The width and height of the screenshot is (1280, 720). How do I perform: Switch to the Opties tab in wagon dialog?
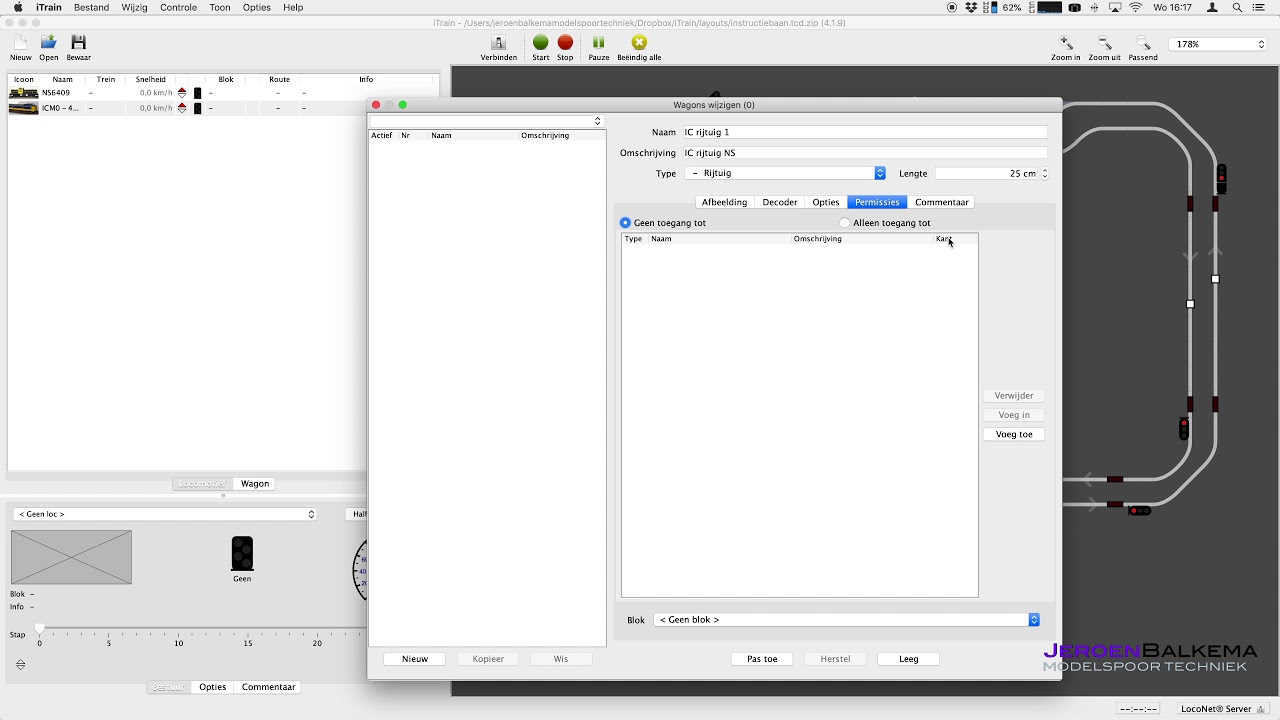pos(826,202)
